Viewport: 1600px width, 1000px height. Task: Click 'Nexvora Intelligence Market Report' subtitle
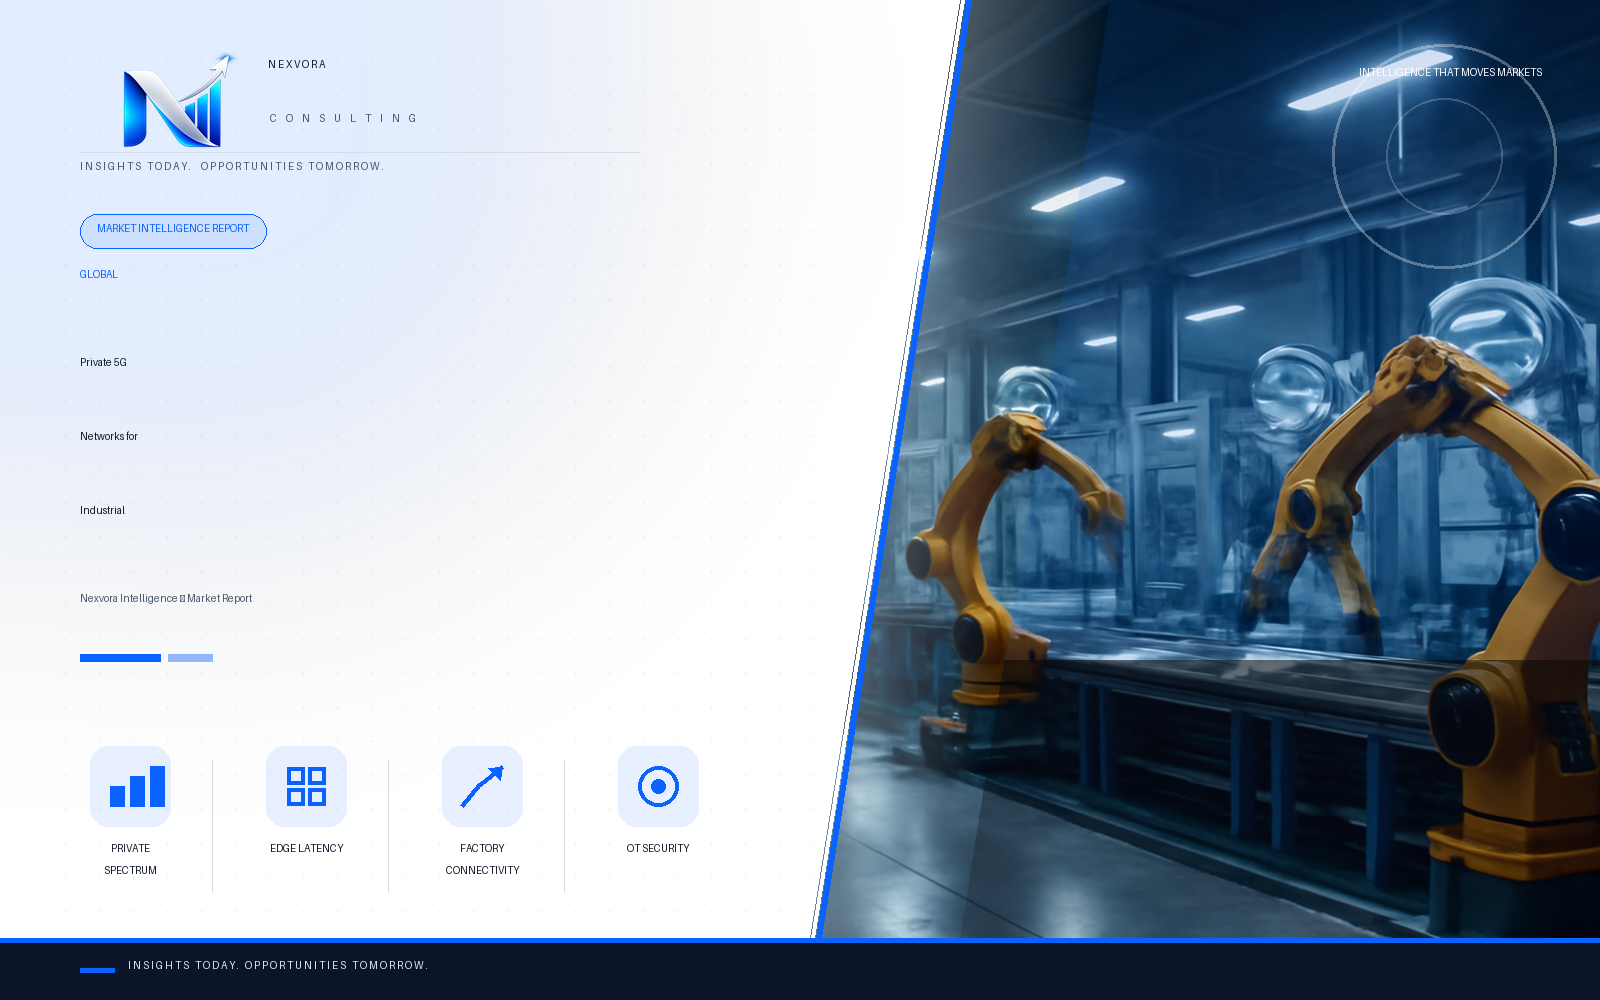pyautogui.click(x=166, y=598)
